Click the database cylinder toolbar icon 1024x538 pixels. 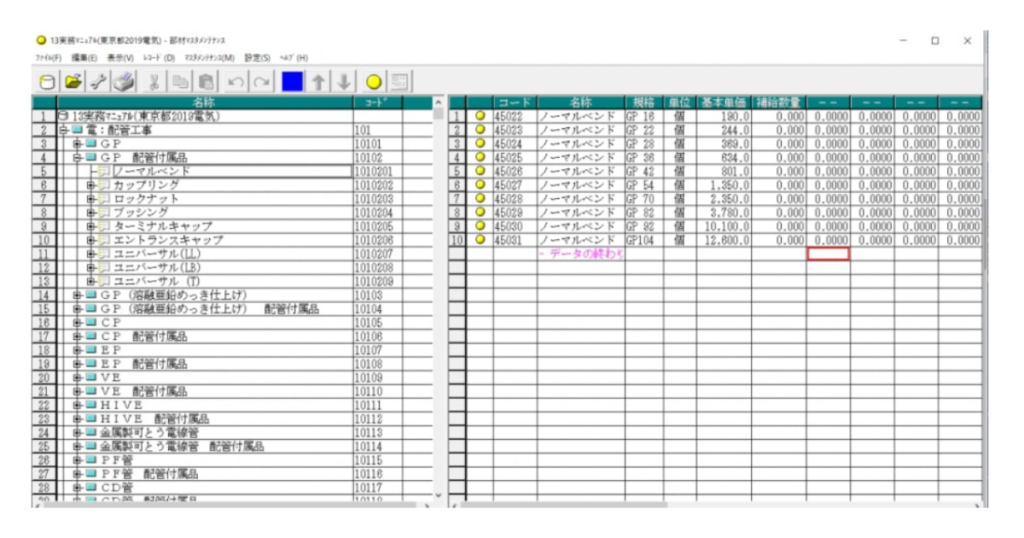[x=47, y=81]
